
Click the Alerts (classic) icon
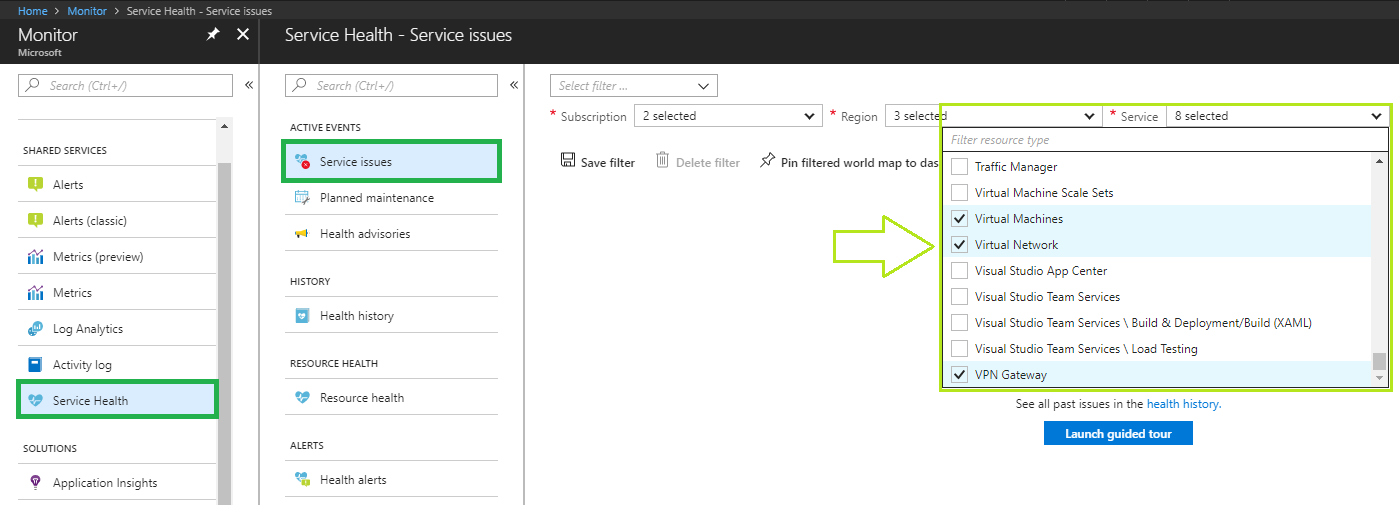point(36,221)
